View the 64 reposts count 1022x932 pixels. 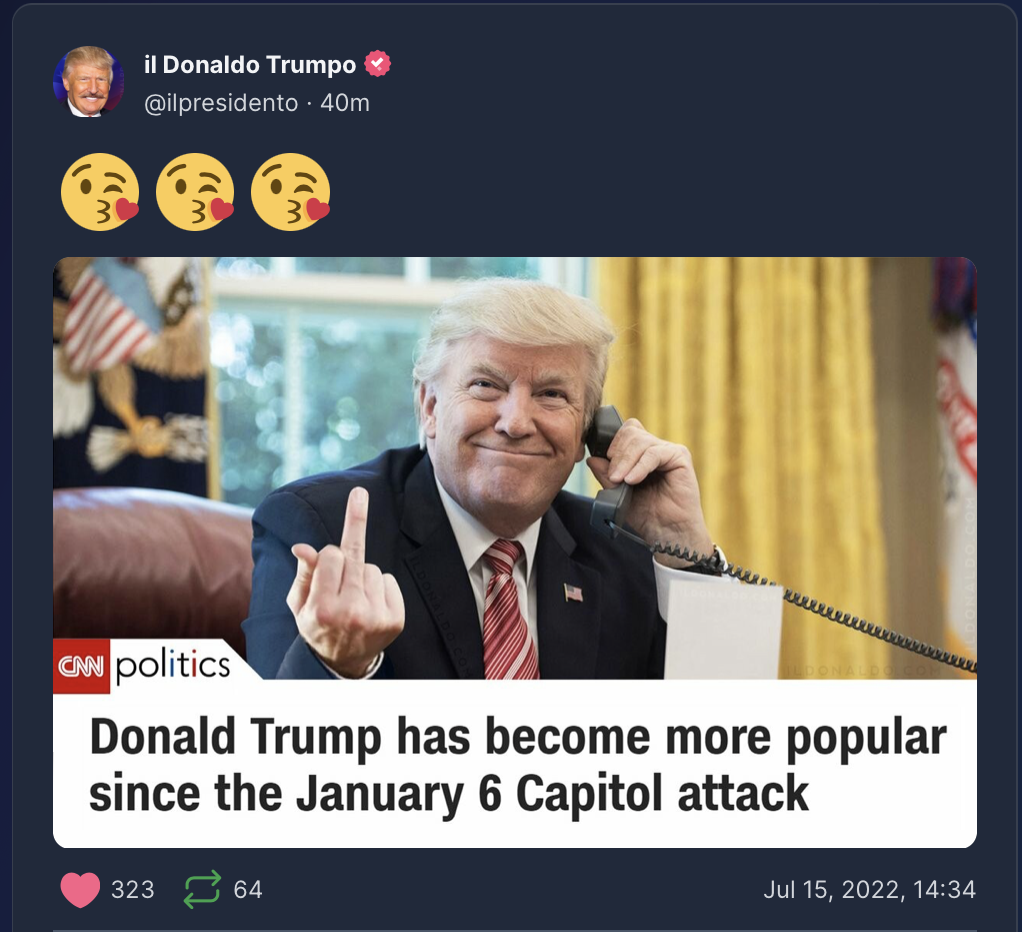248,890
